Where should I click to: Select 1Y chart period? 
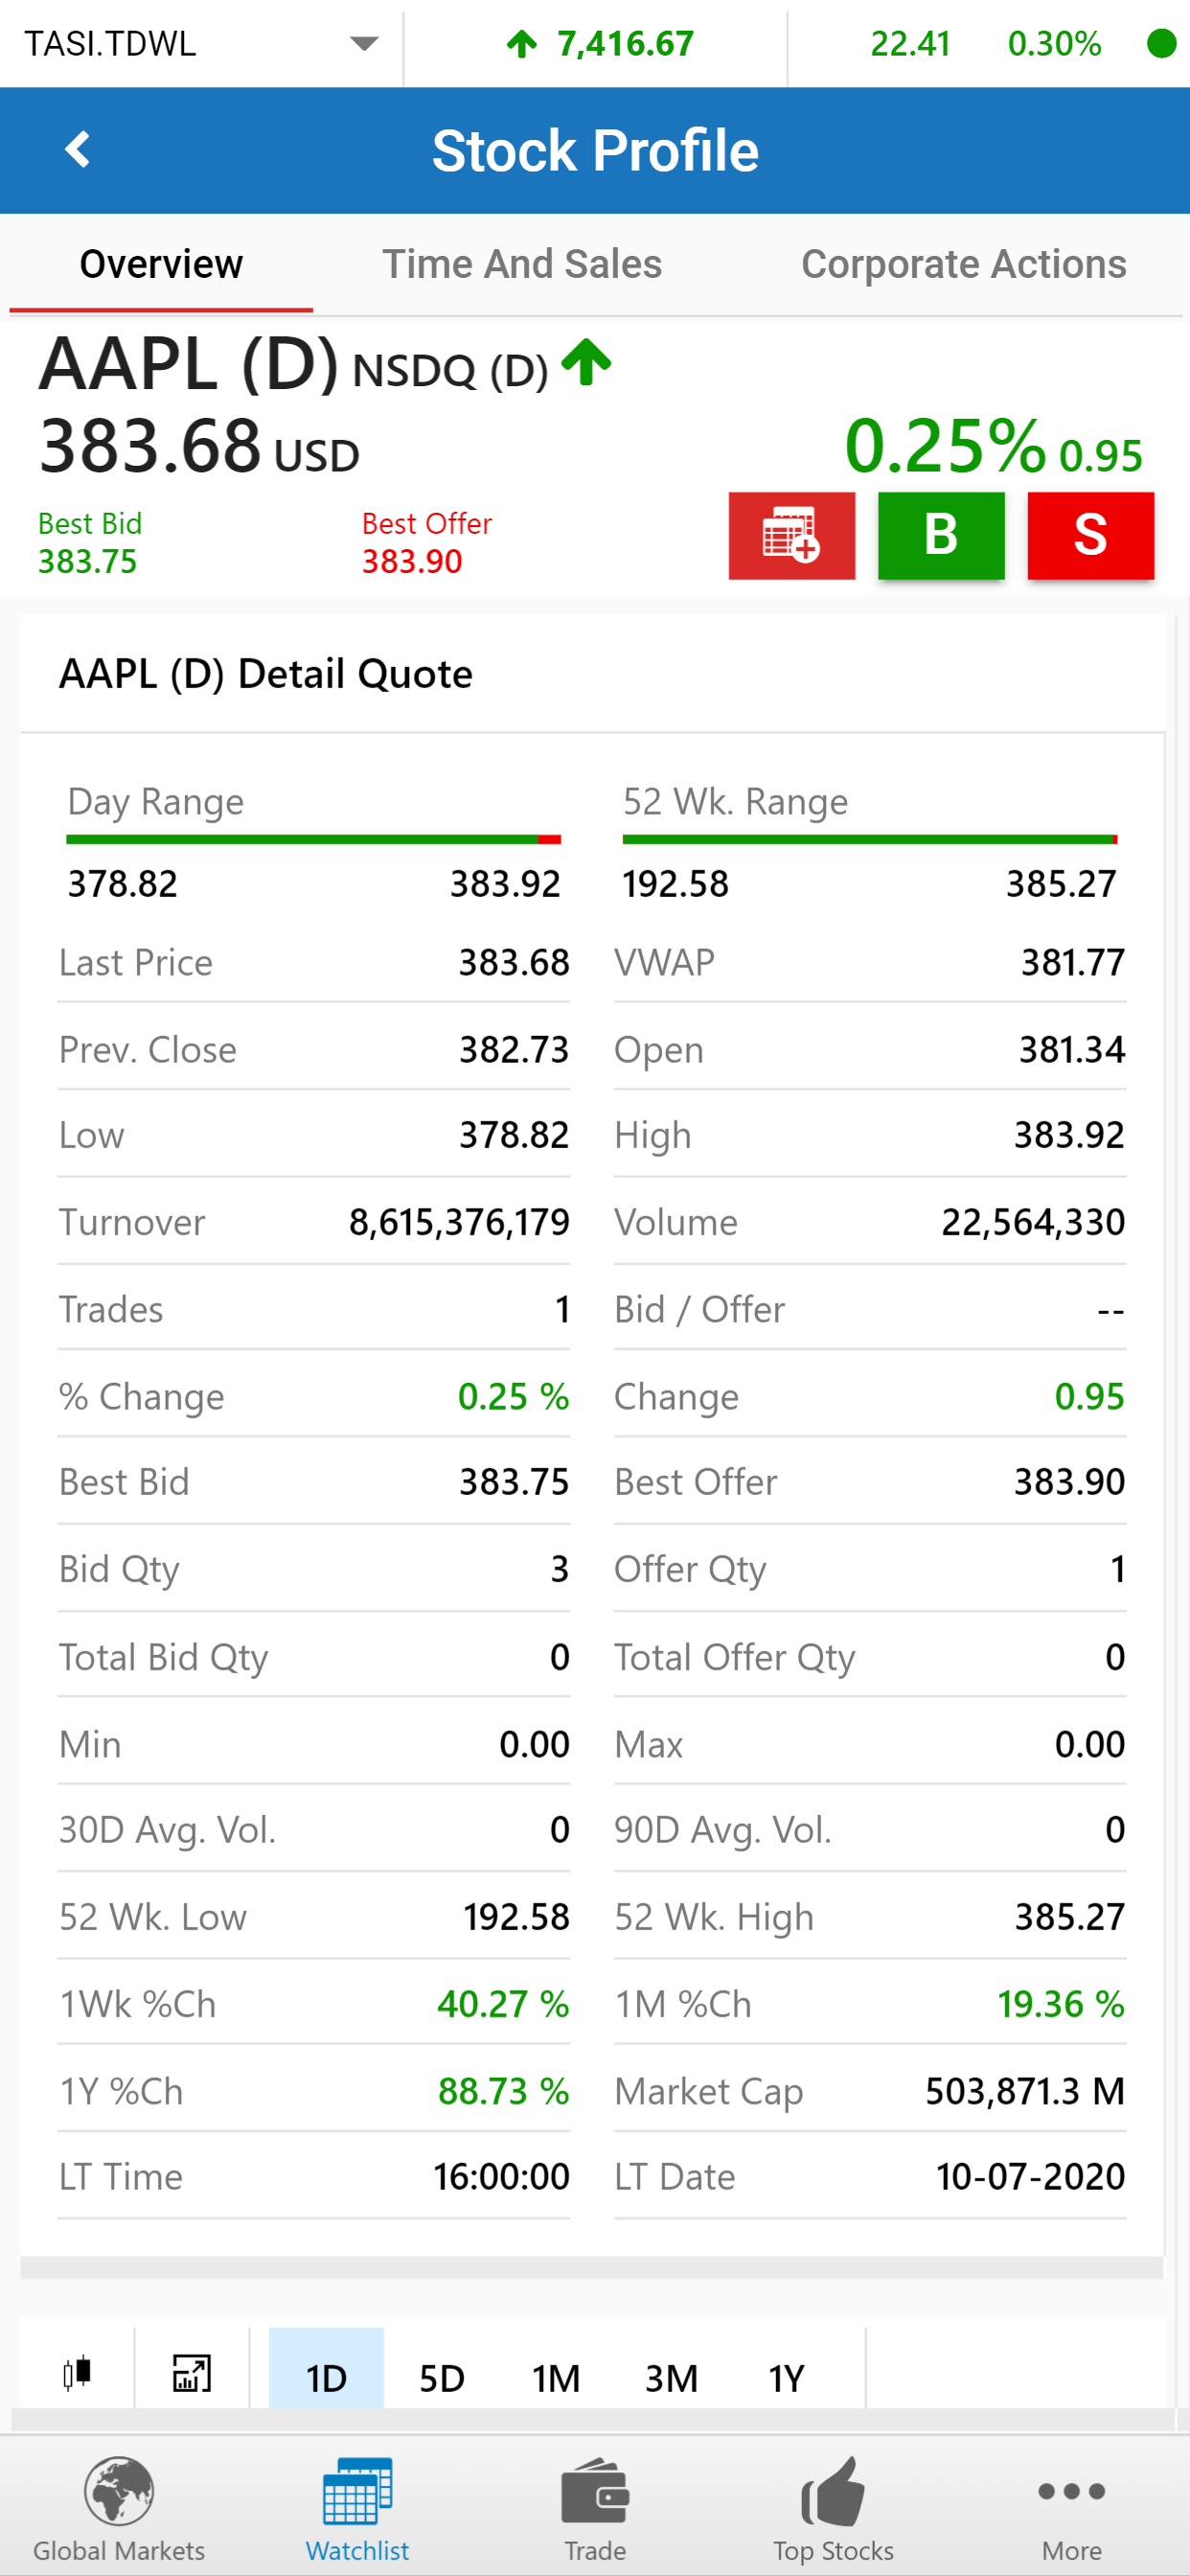pyautogui.click(x=786, y=2377)
